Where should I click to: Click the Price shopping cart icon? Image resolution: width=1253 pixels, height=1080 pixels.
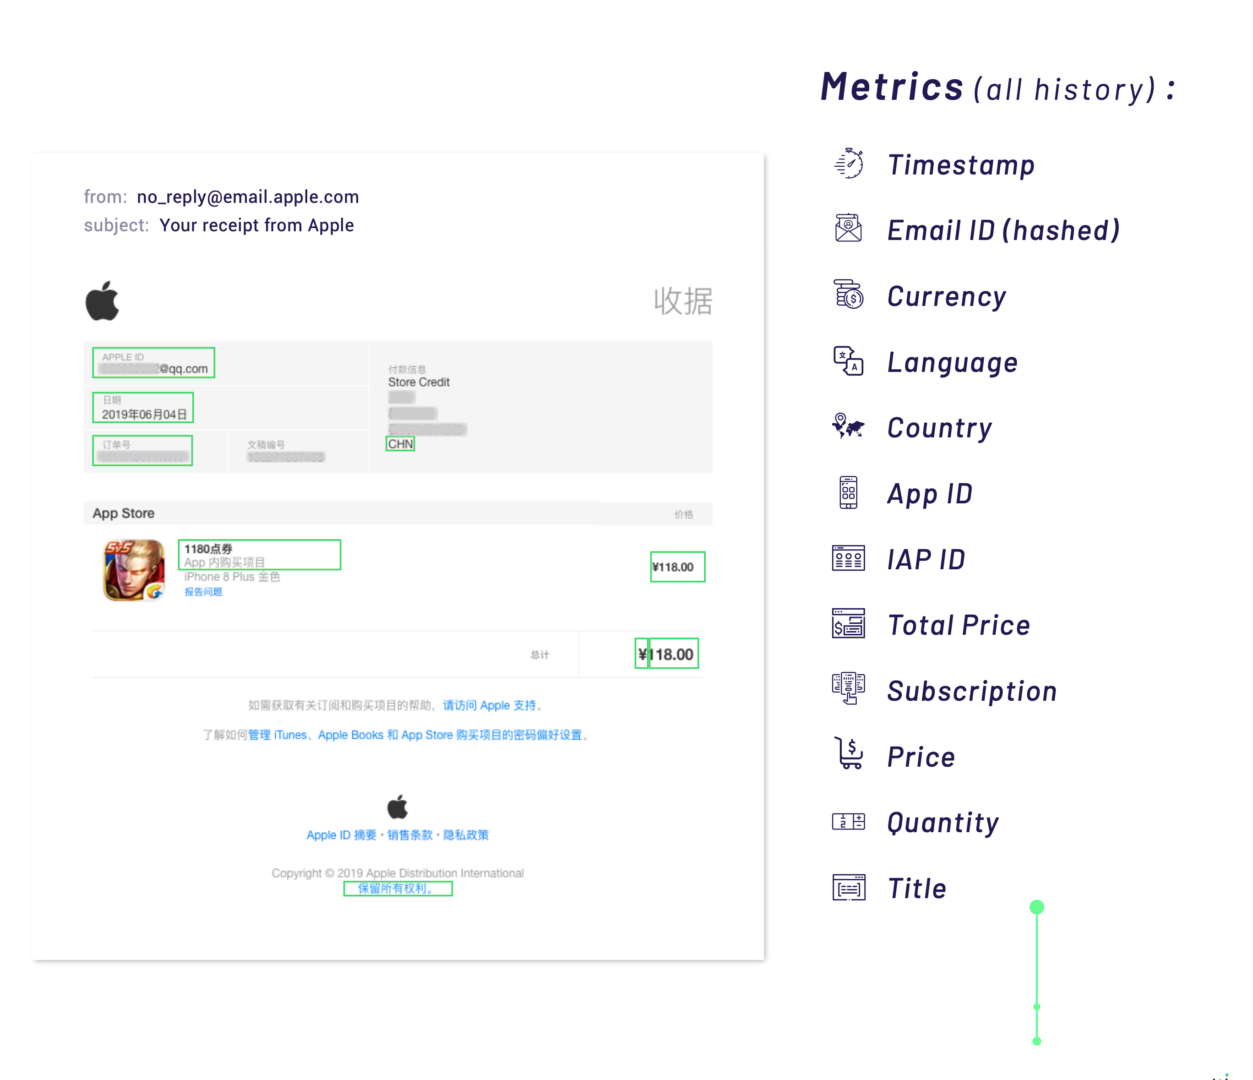[x=849, y=754]
